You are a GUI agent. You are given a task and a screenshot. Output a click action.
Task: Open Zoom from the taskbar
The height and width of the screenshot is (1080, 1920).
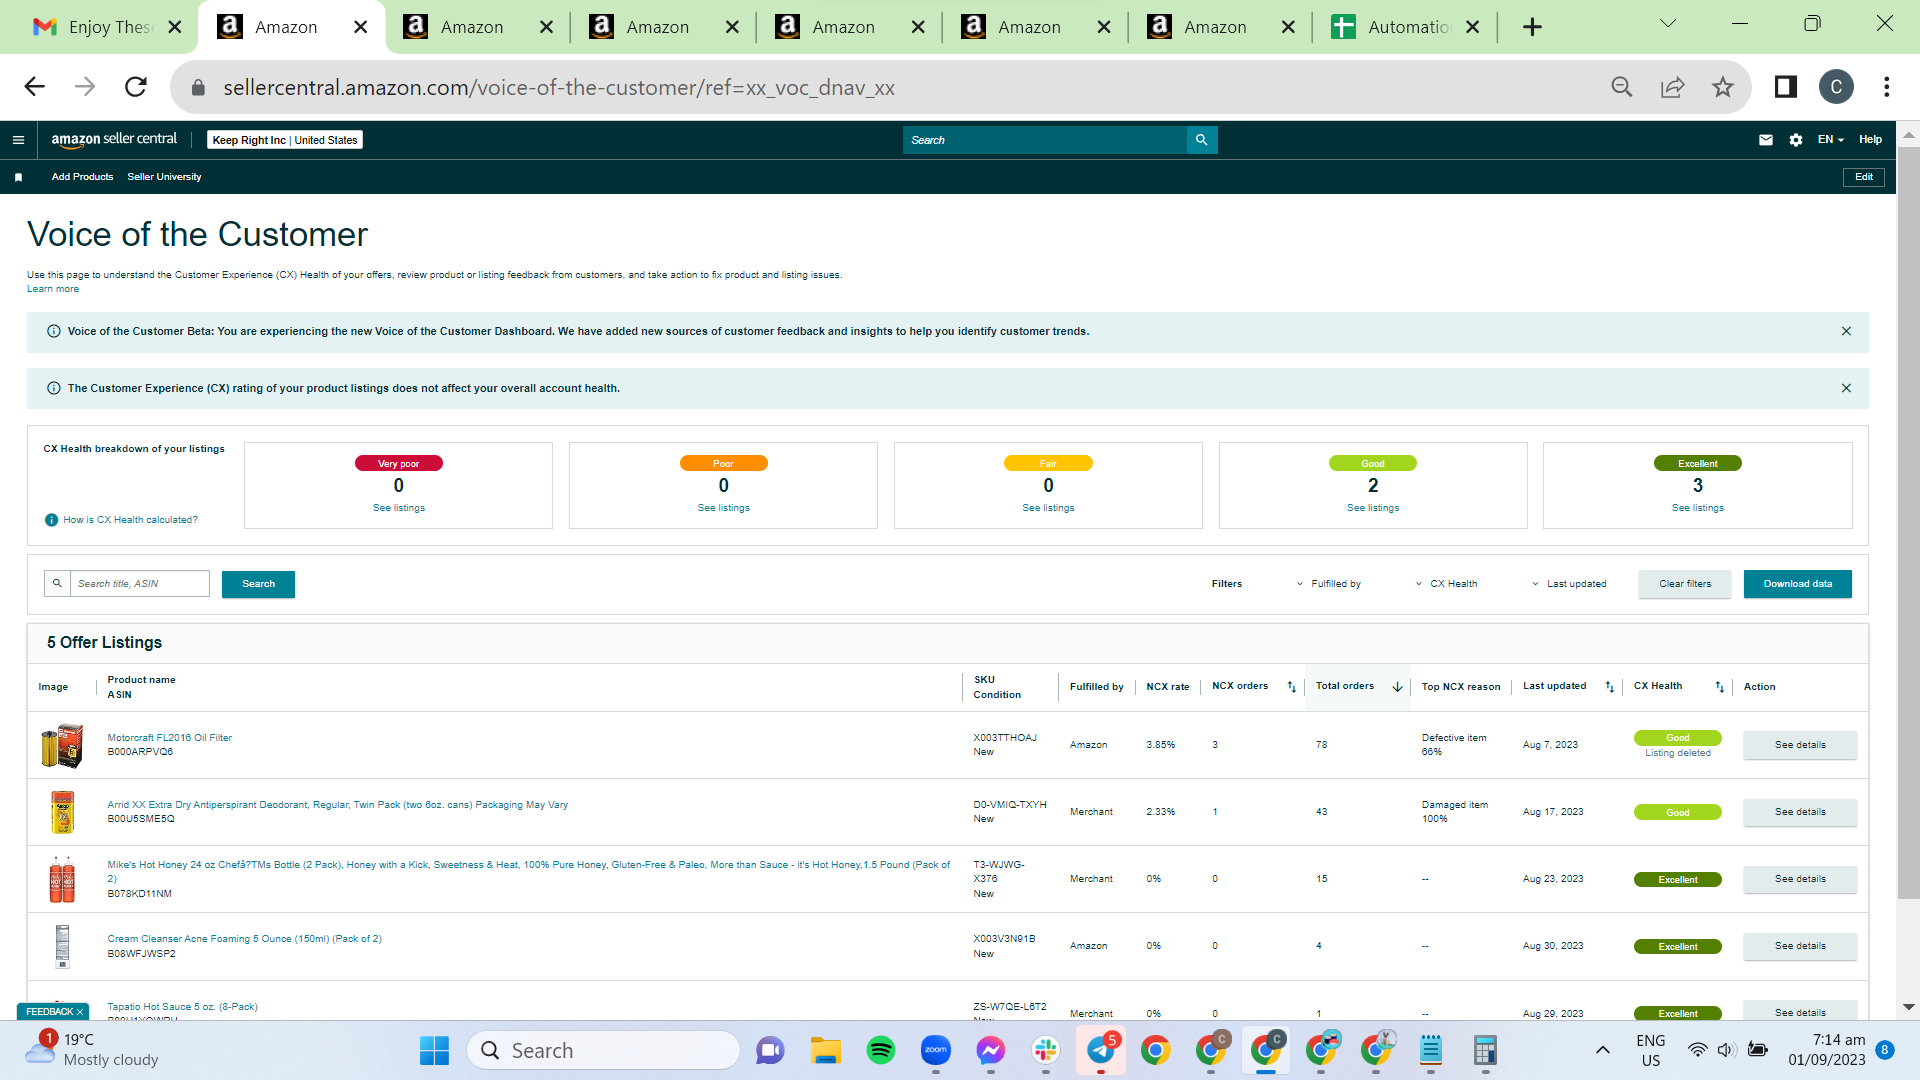pyautogui.click(x=936, y=1050)
